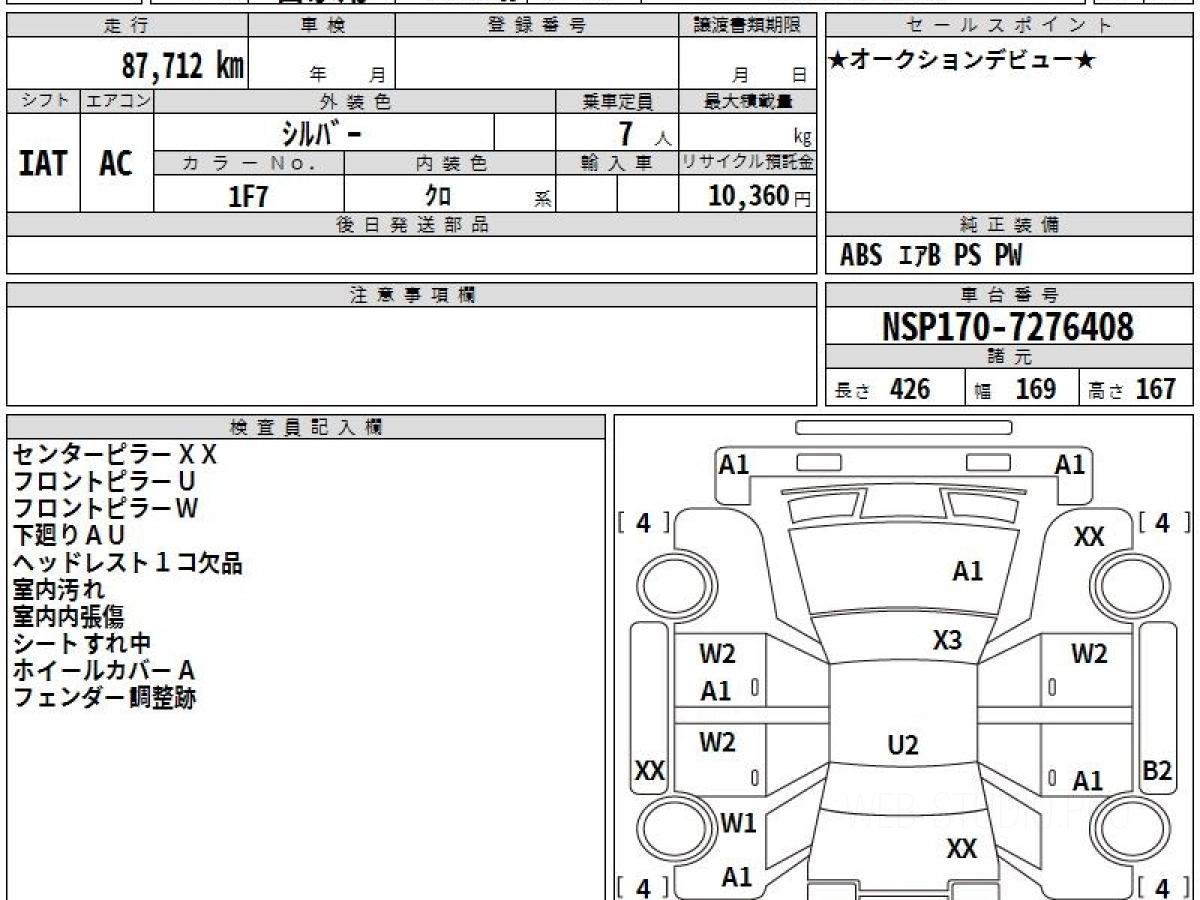Select the note ホイールカバーA
The height and width of the screenshot is (900, 1200).
(x=103, y=671)
